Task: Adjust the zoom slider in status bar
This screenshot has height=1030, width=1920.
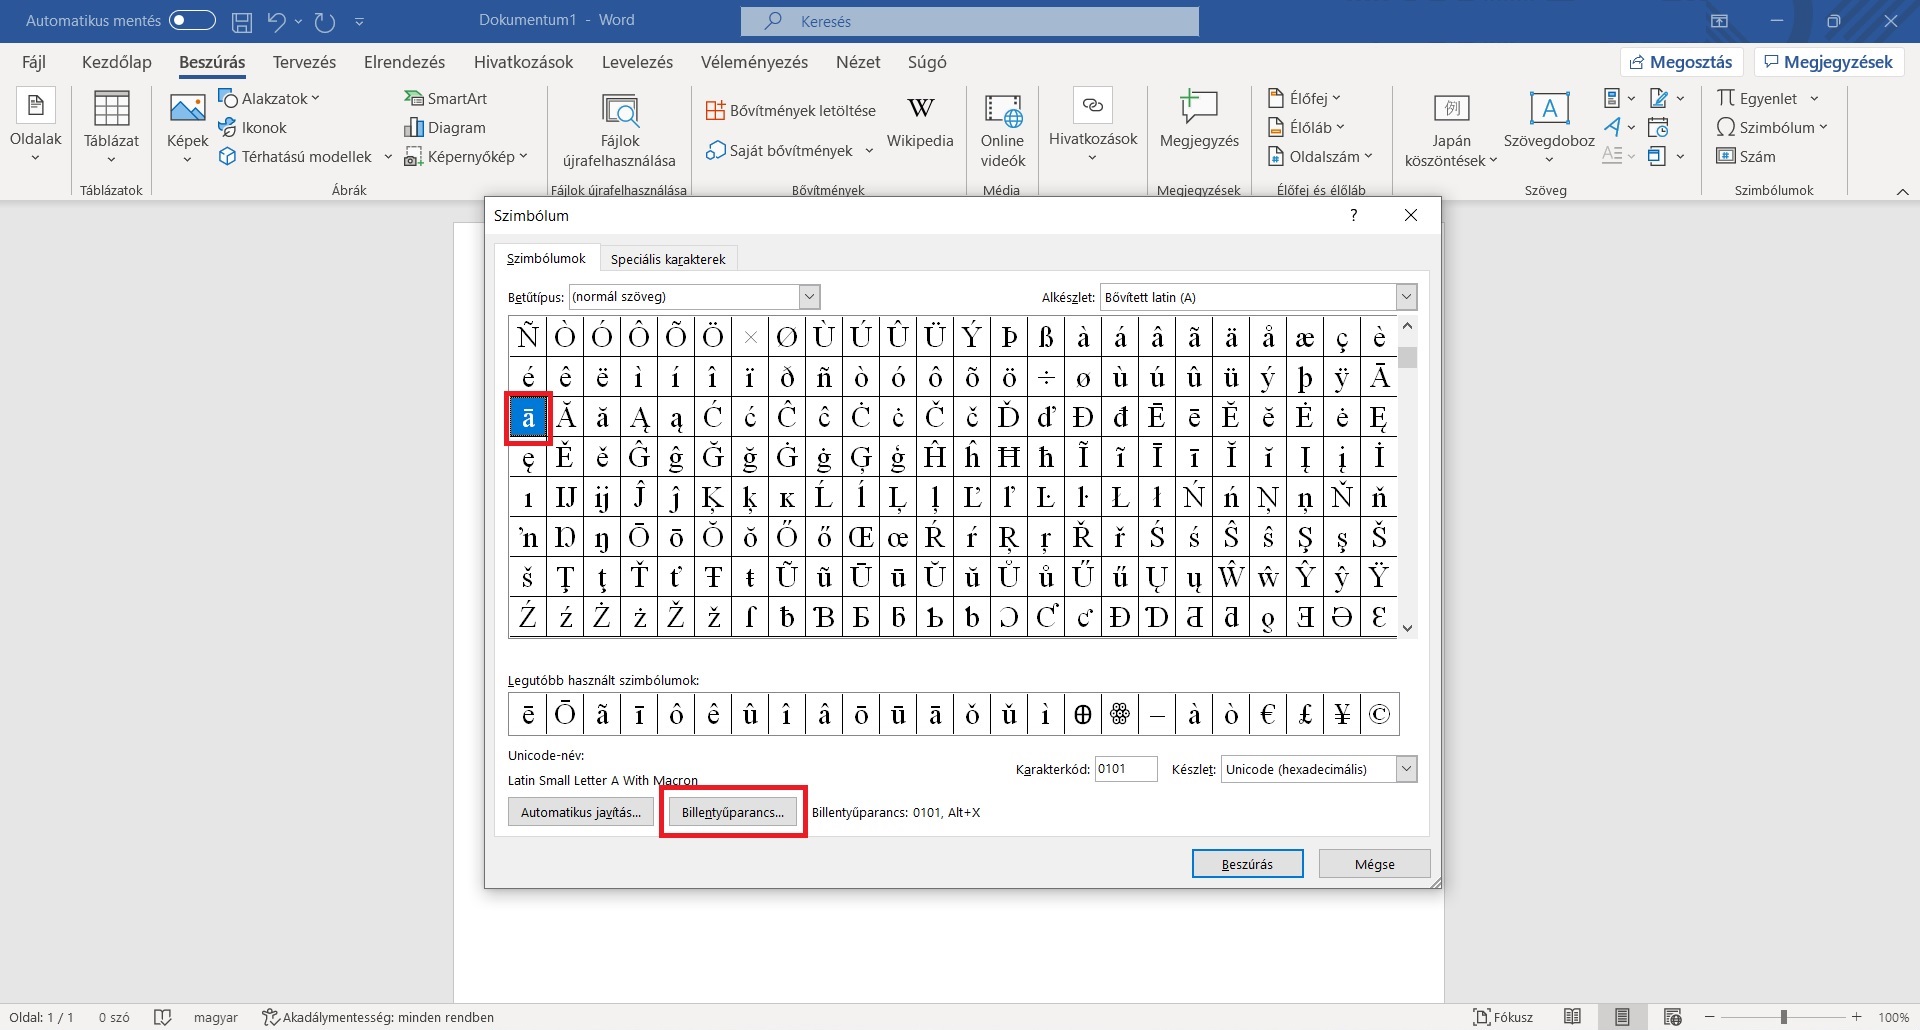Action: point(1783,1017)
